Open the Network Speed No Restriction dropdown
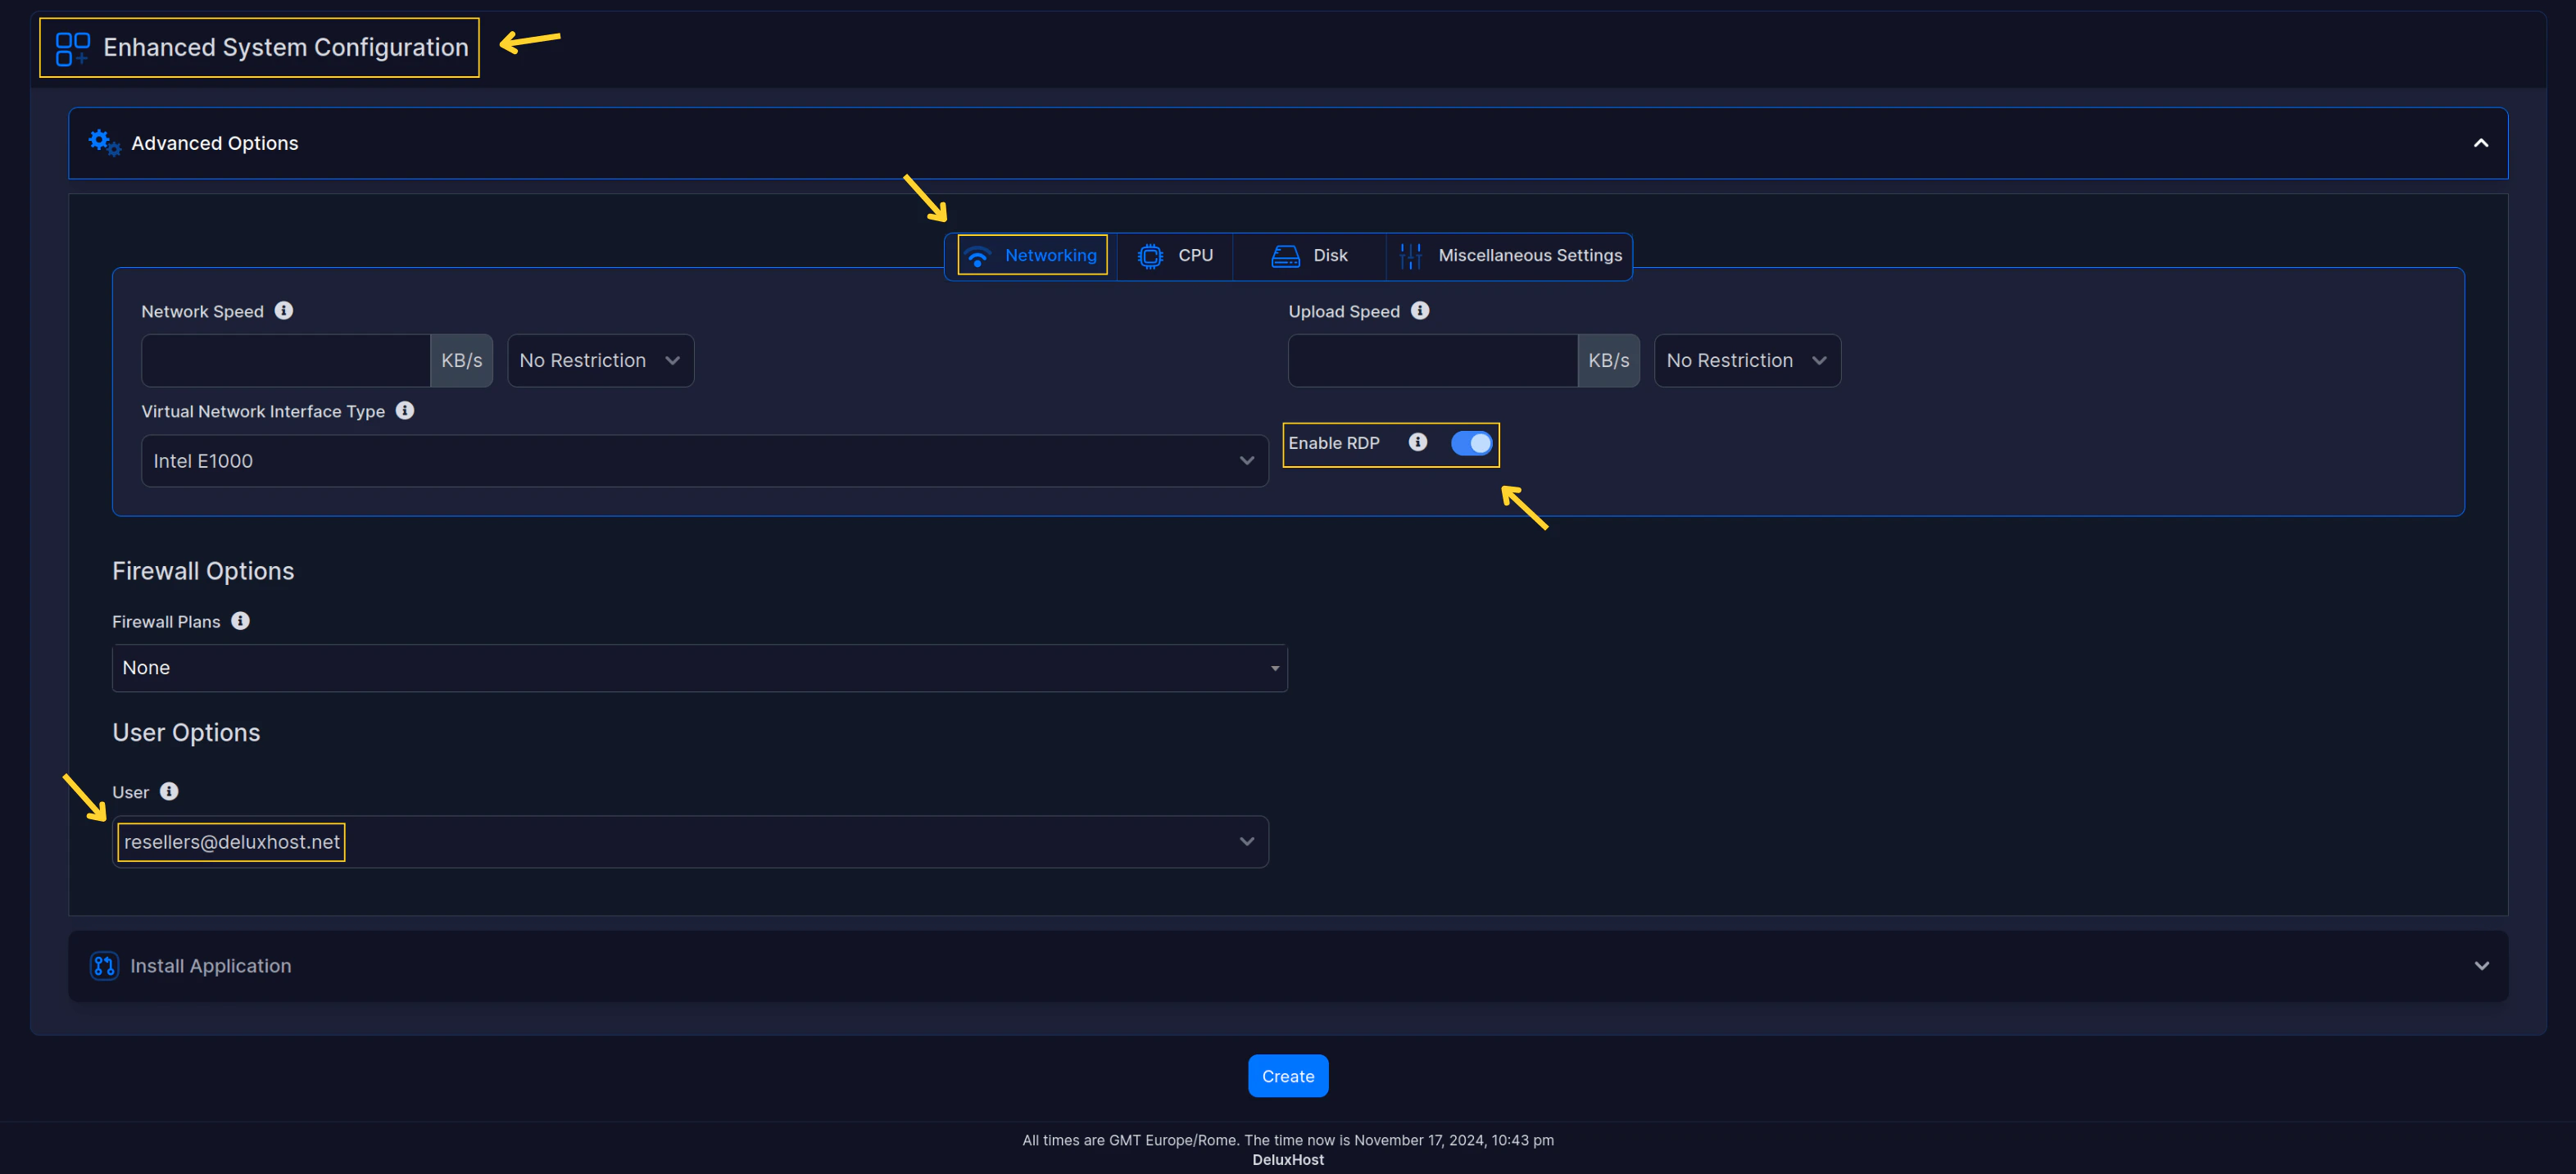This screenshot has width=2576, height=1174. click(x=600, y=361)
